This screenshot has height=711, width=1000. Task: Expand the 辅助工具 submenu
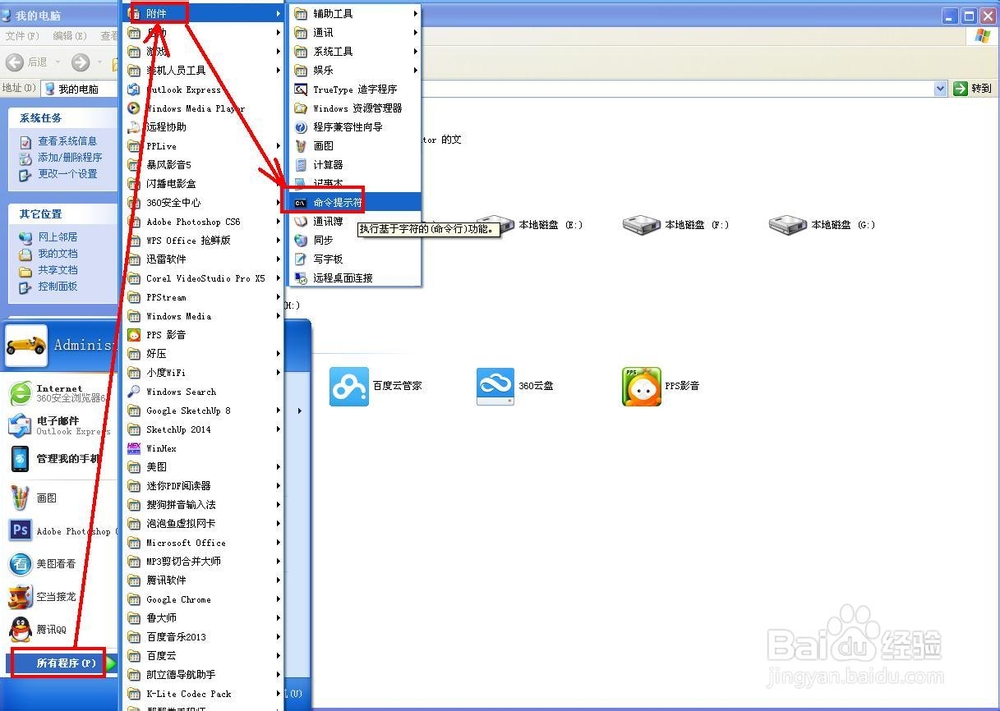[355, 13]
